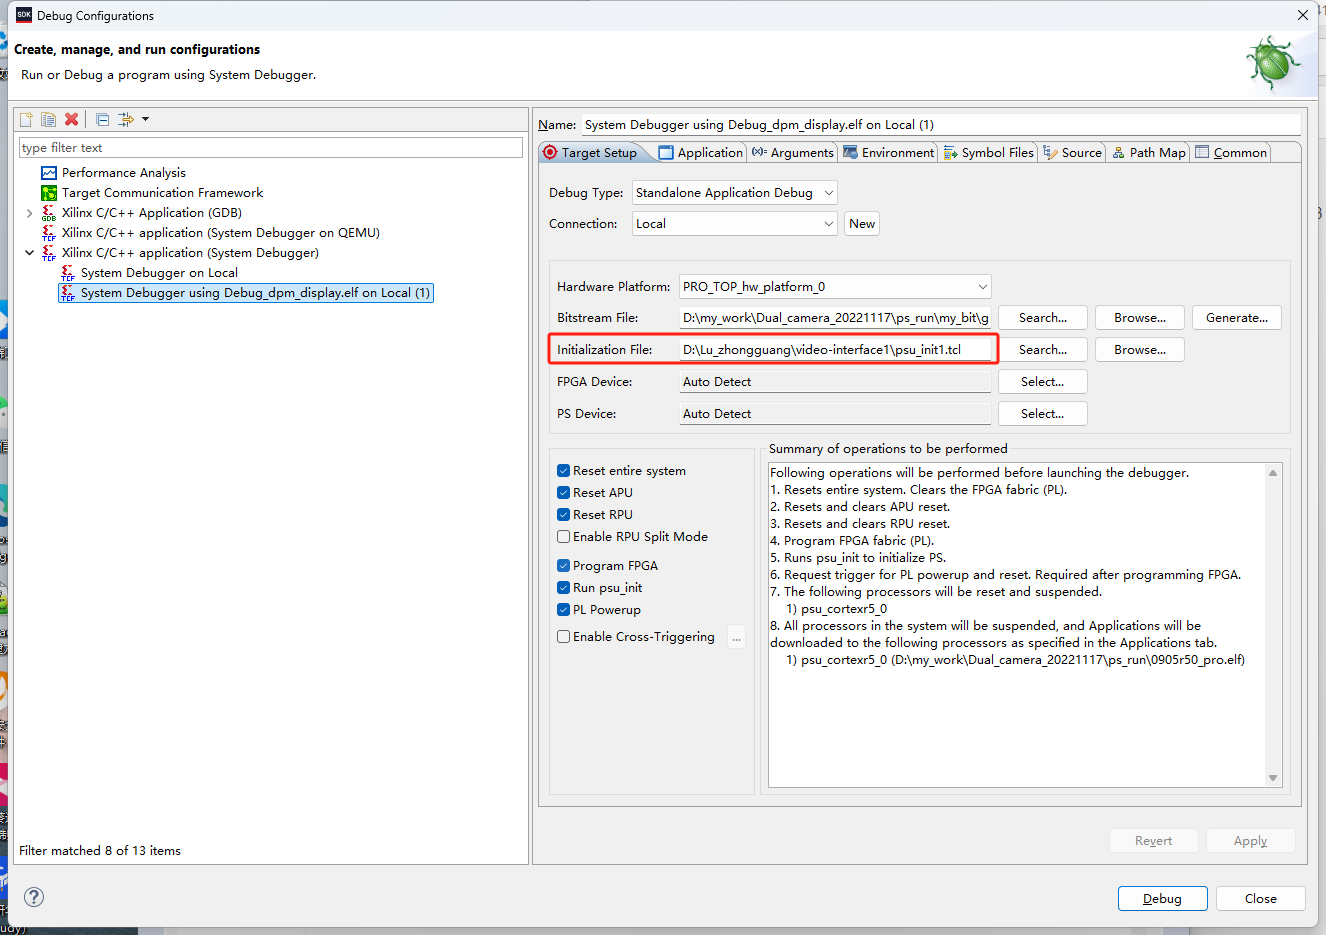Click the type filter text field

(x=270, y=148)
